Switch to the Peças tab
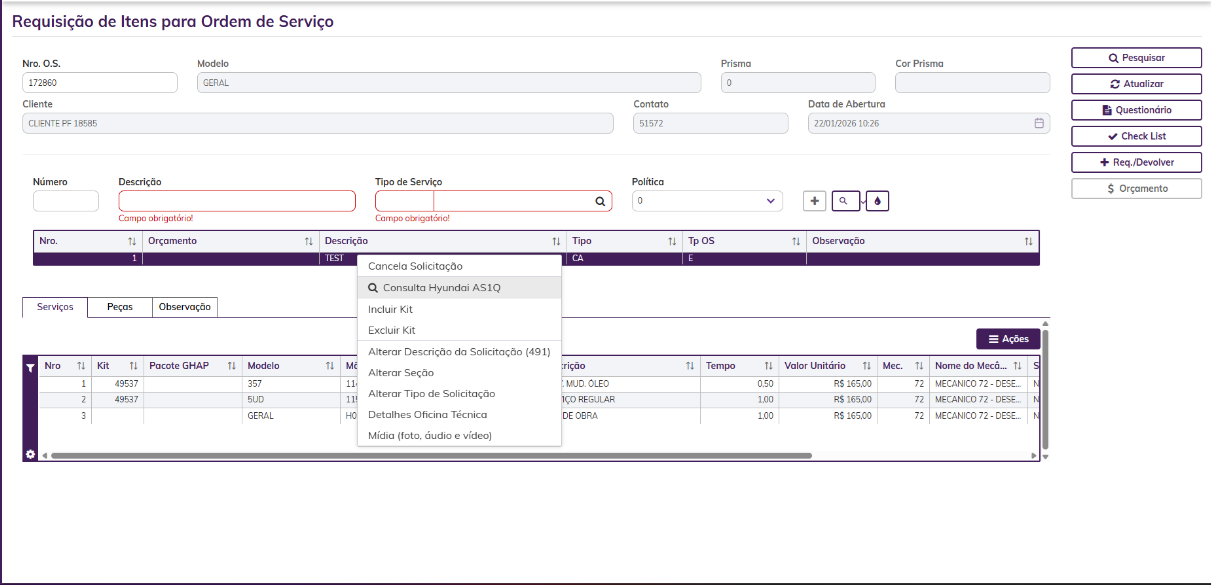The height and width of the screenshot is (587, 1218). point(120,307)
